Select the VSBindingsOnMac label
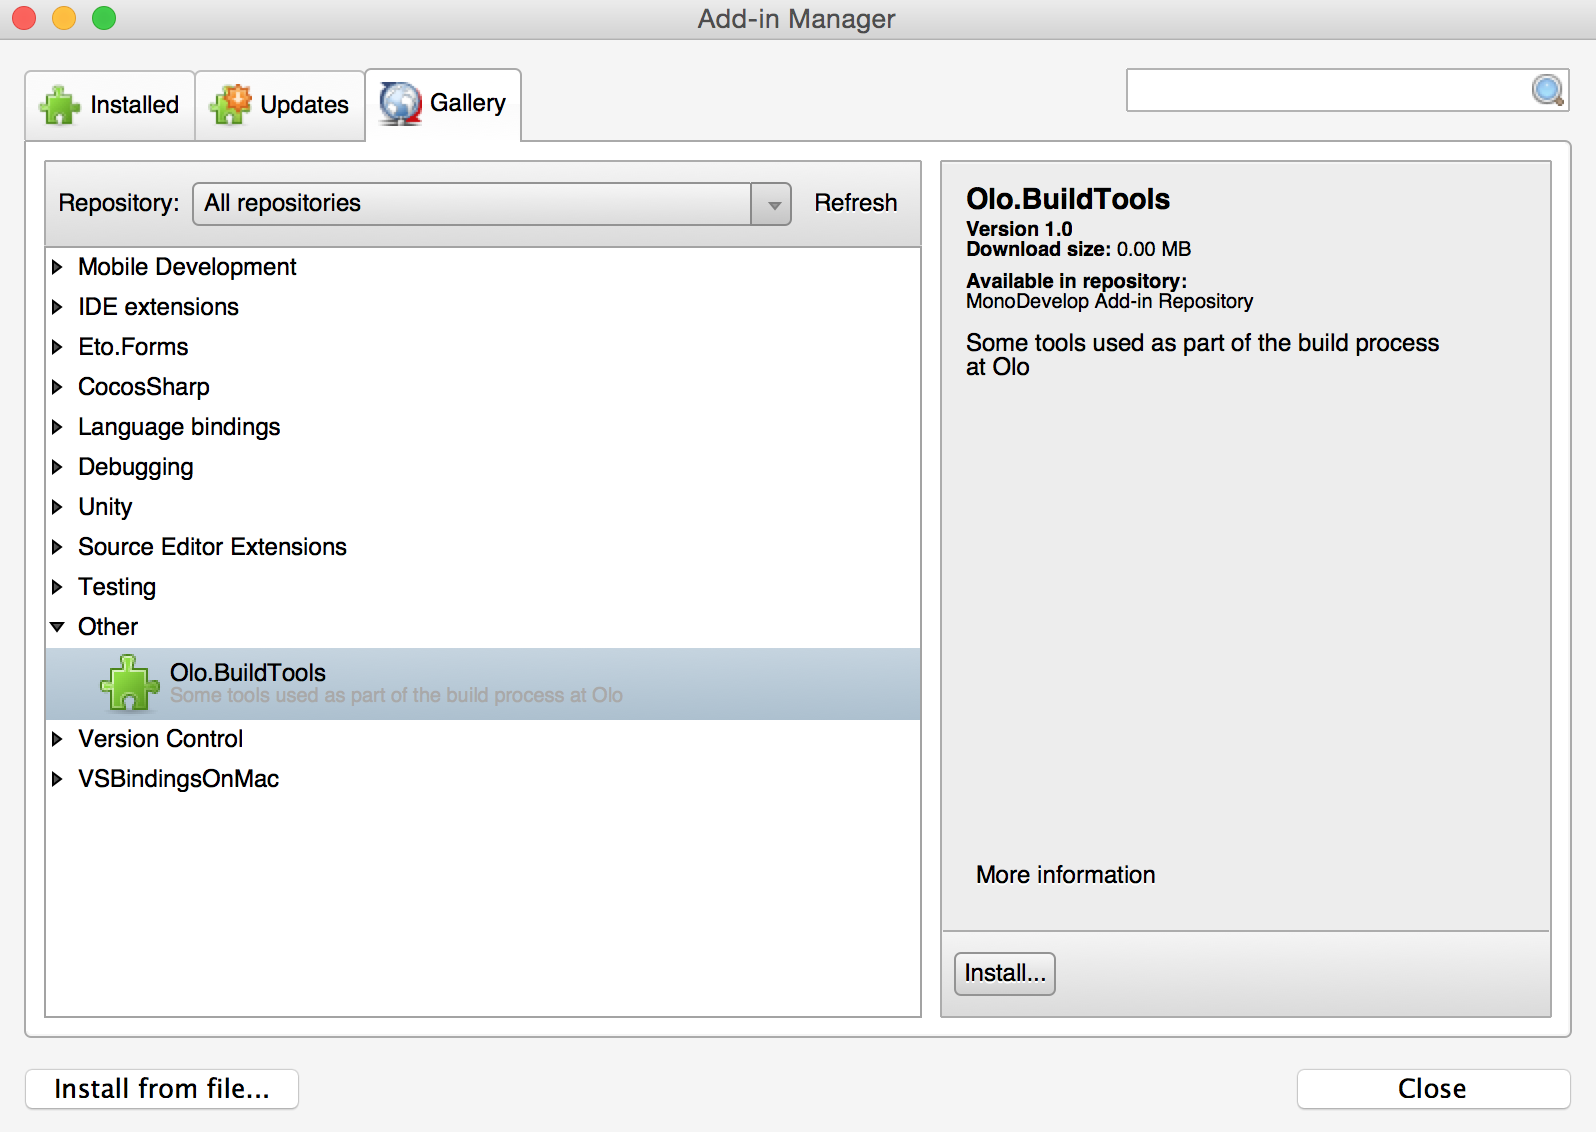 (x=178, y=779)
